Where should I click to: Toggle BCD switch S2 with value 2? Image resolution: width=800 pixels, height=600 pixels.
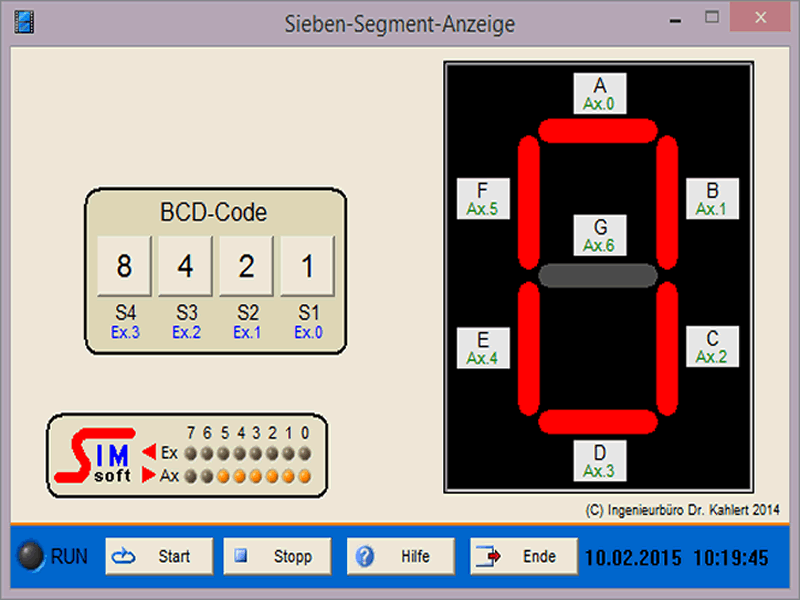click(x=246, y=266)
